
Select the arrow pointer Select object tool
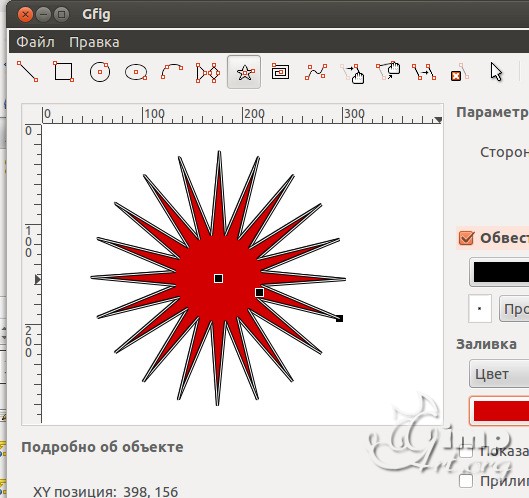coord(496,72)
